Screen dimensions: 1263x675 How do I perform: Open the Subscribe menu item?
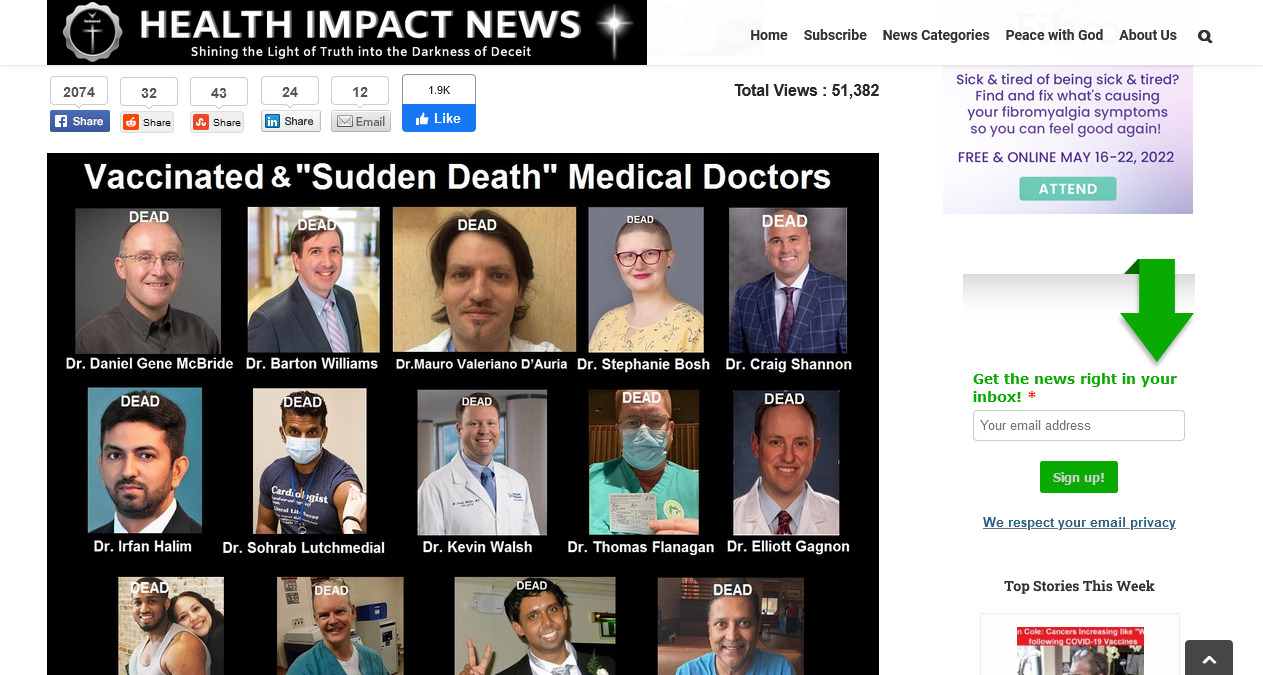click(834, 35)
